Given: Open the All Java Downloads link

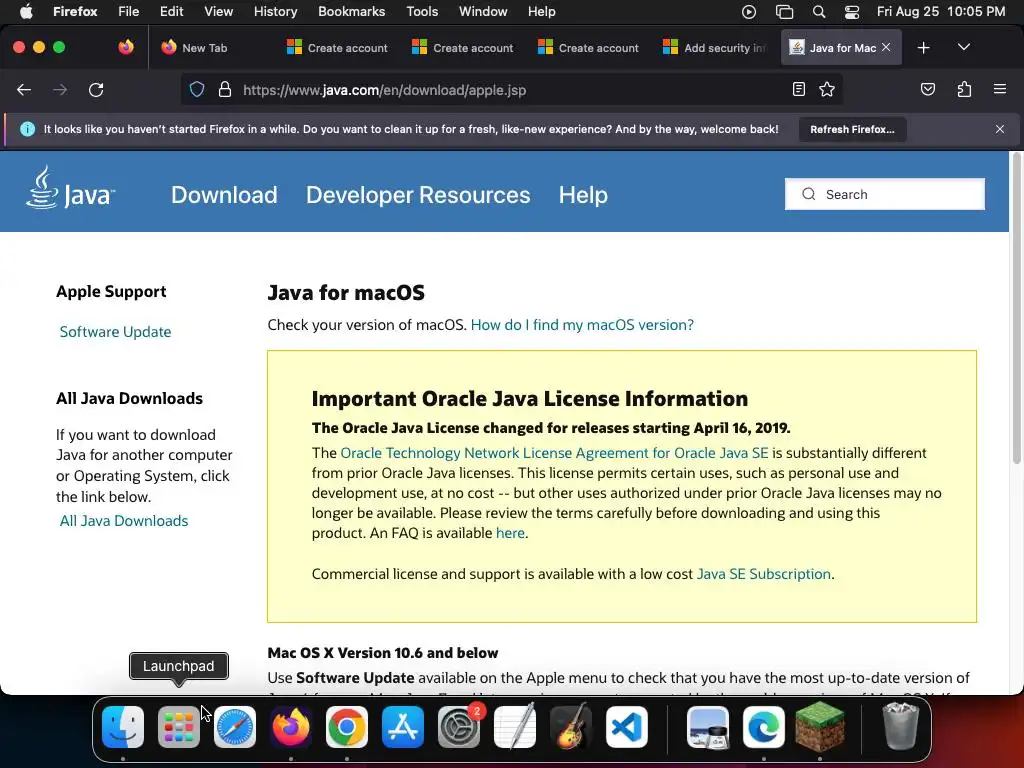Looking at the screenshot, I should (x=124, y=520).
